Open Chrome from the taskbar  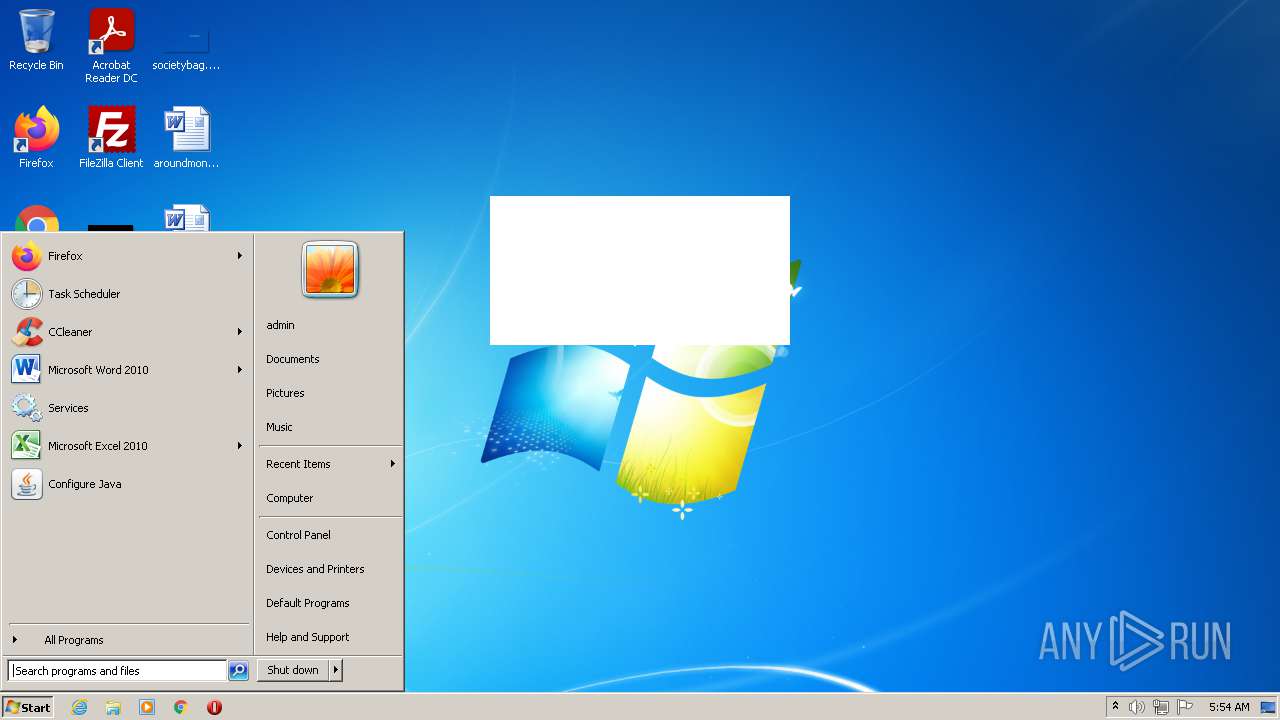[181, 707]
